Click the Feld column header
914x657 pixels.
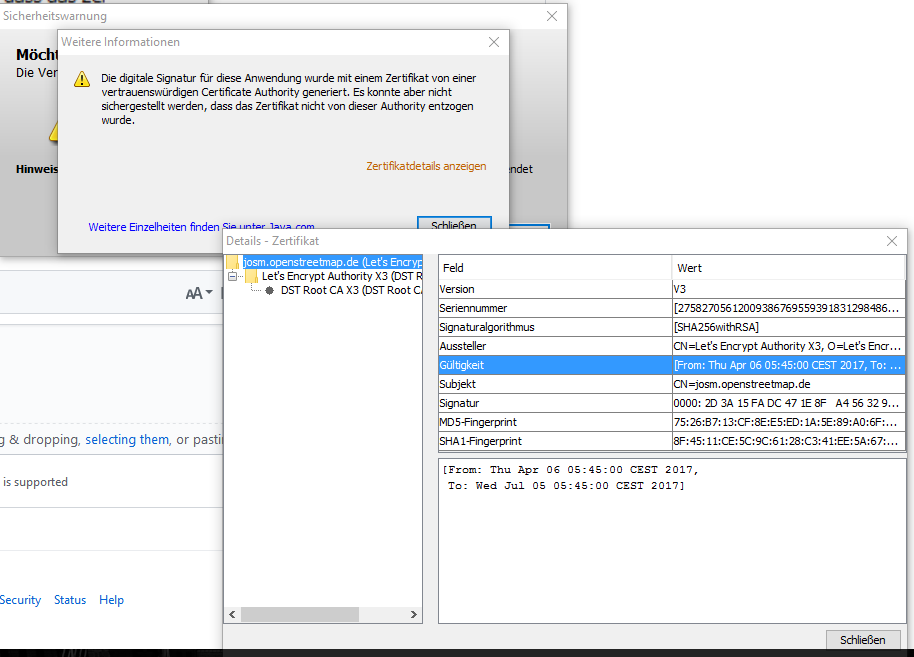(554, 268)
